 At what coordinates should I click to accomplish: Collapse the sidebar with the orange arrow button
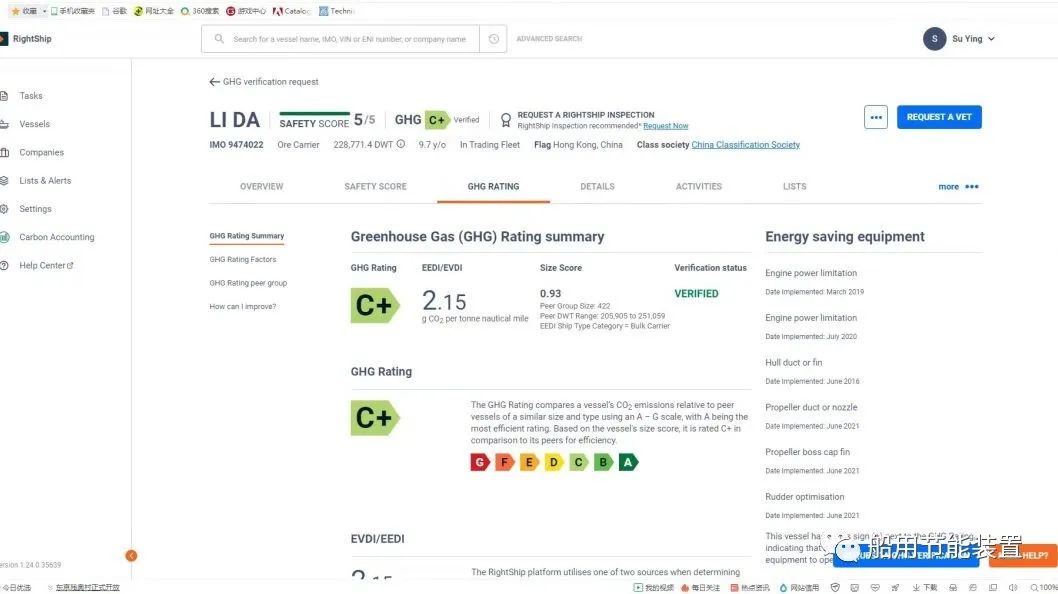click(x=131, y=556)
